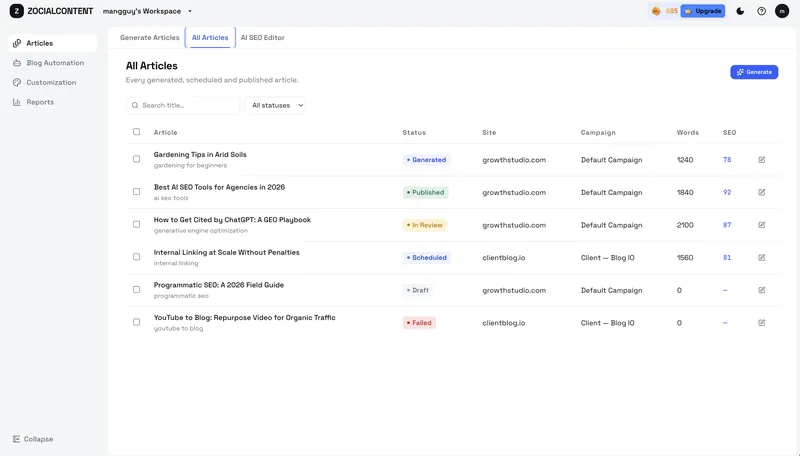Open the help question mark icon
This screenshot has width=800, height=456.
(761, 11)
